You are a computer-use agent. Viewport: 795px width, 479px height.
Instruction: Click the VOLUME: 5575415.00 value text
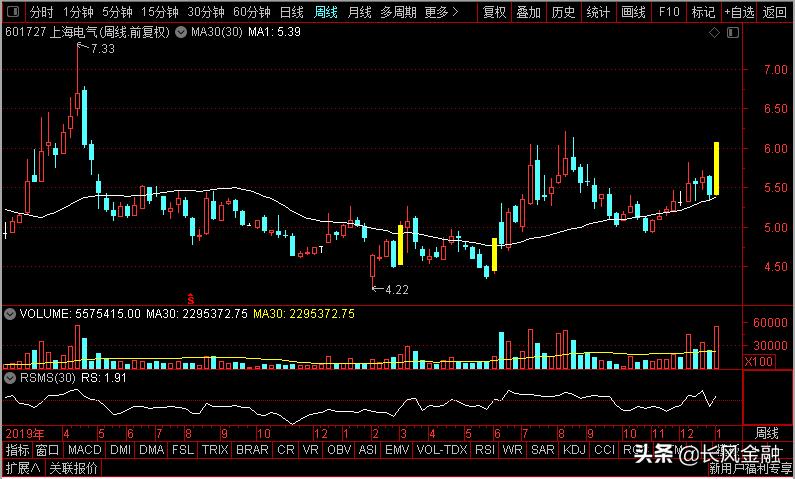pos(80,314)
